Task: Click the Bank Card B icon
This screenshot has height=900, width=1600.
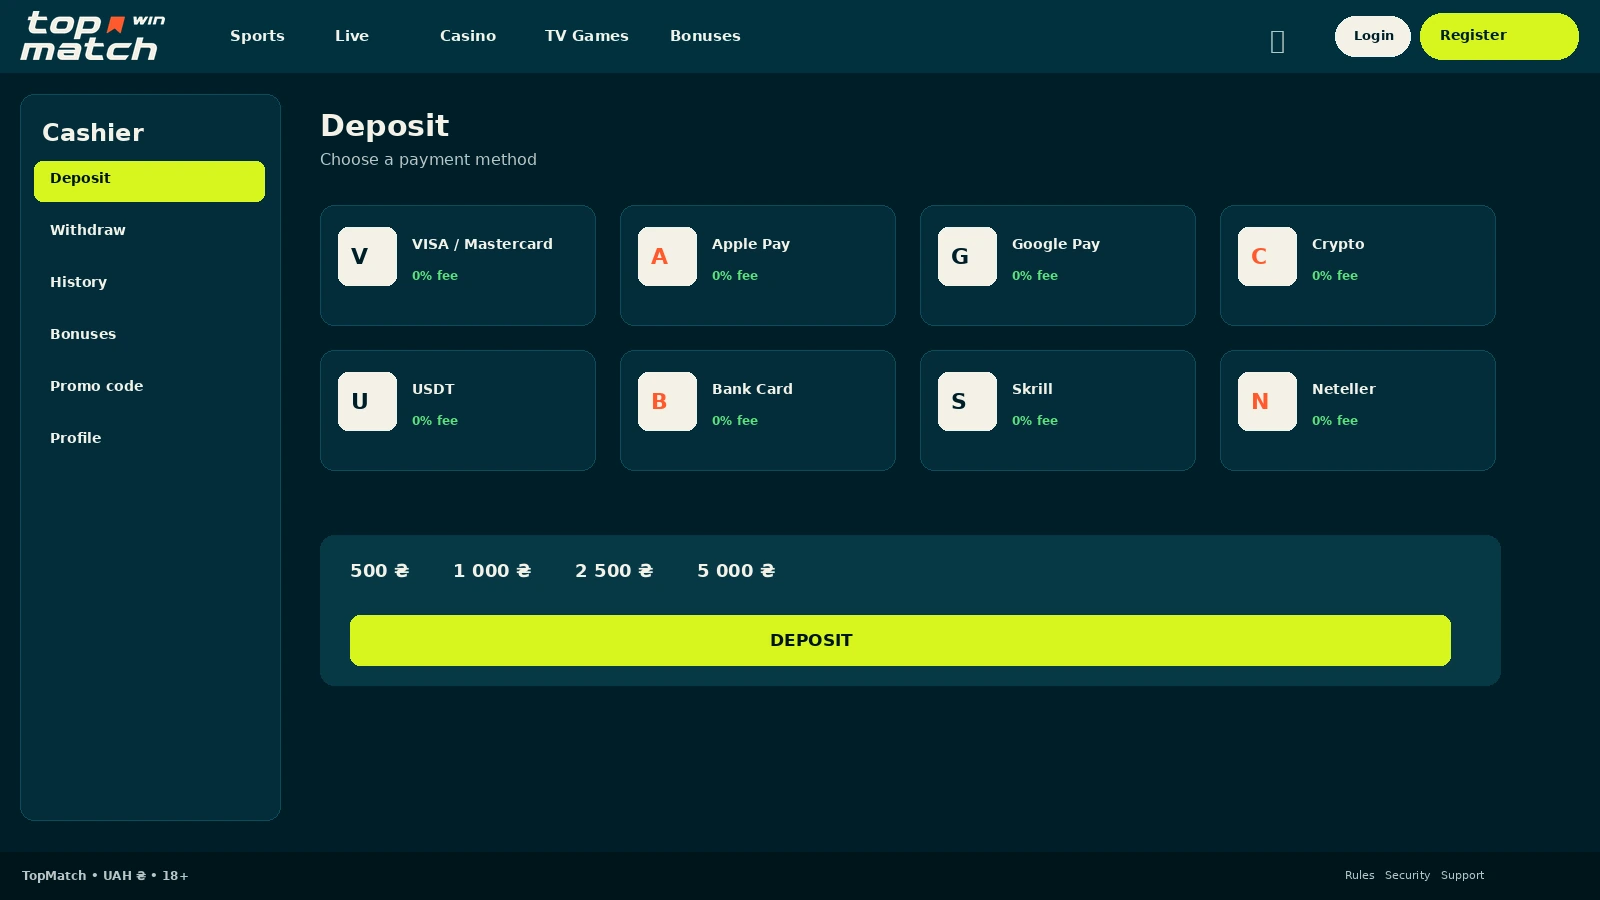Action: pos(667,401)
